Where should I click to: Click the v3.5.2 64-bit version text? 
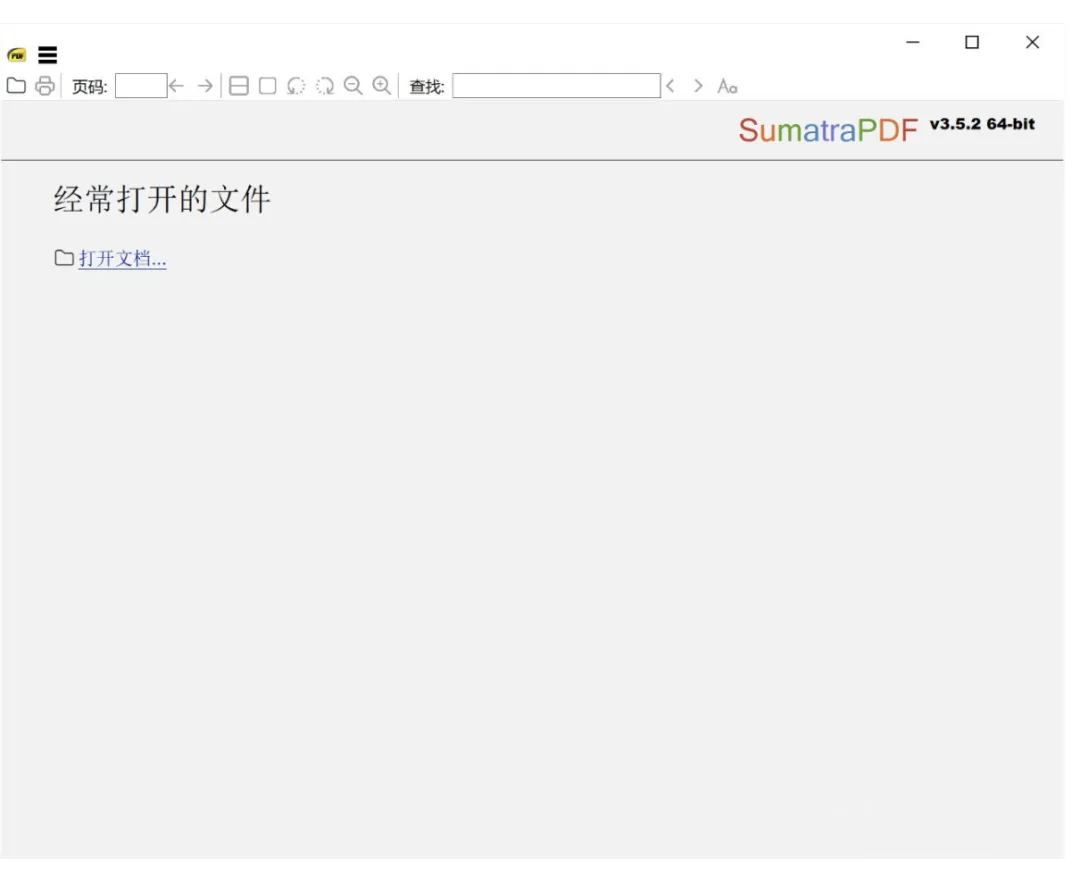[982, 124]
